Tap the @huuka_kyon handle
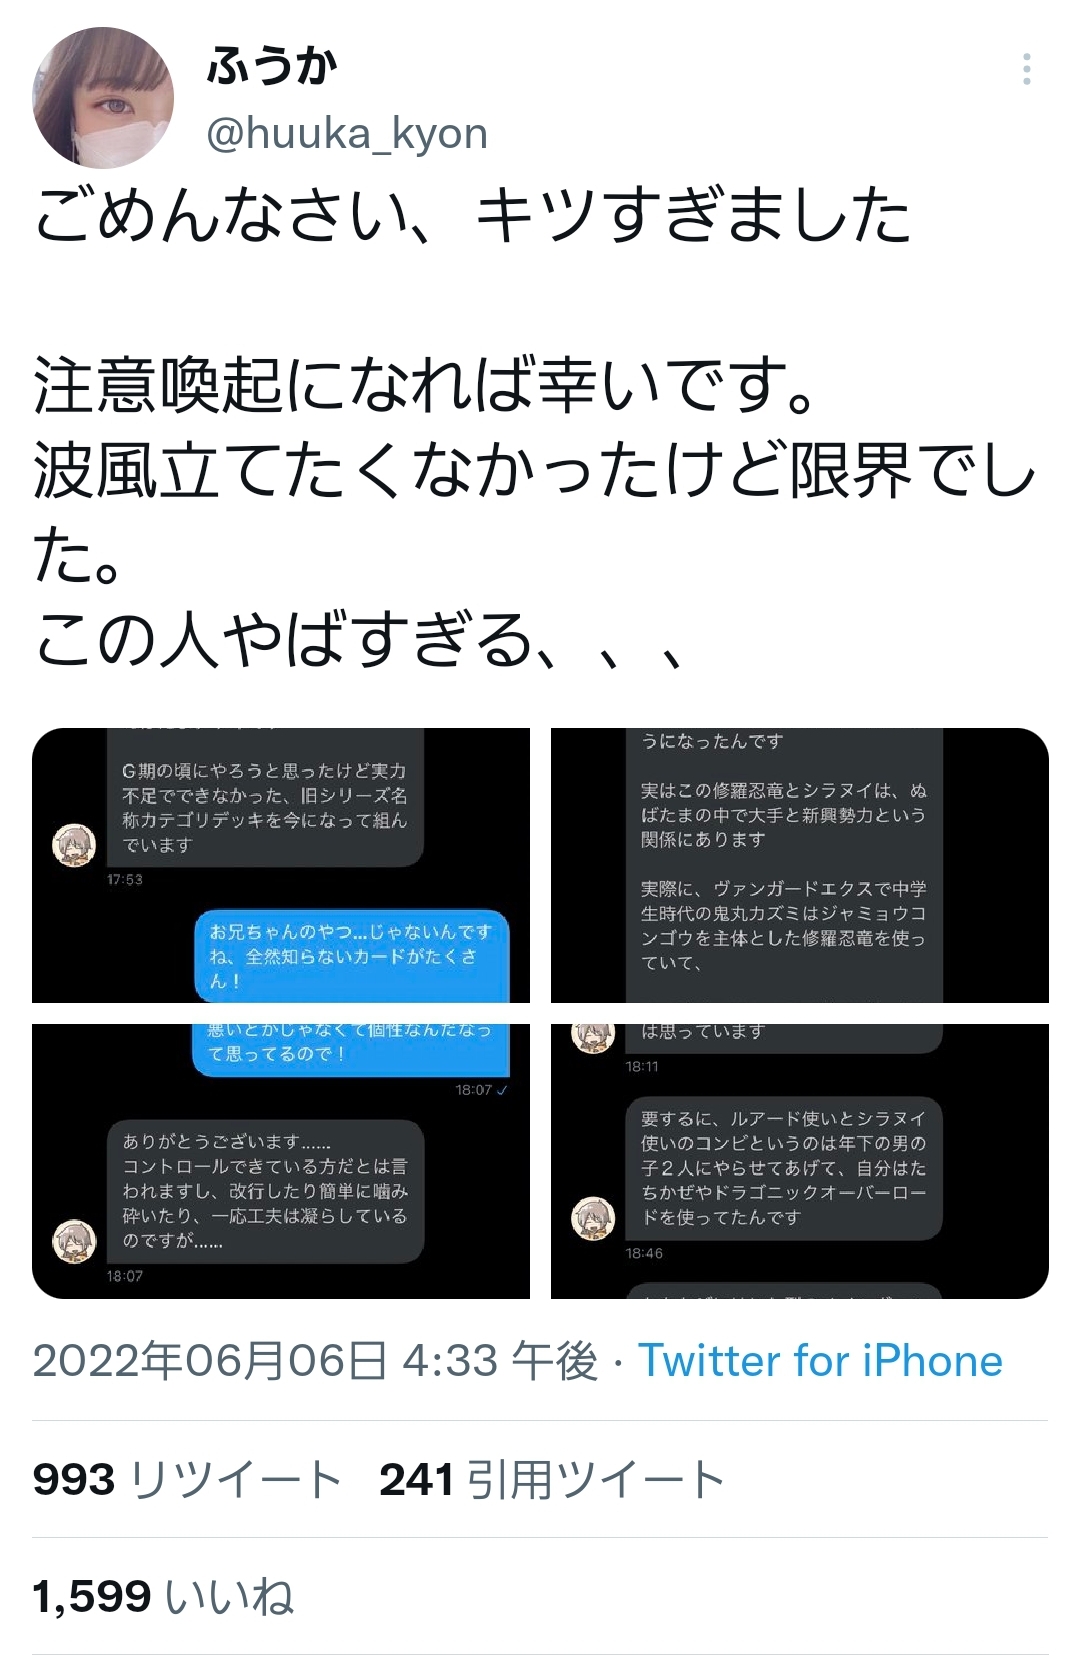The image size is (1080, 1655). click(x=347, y=133)
